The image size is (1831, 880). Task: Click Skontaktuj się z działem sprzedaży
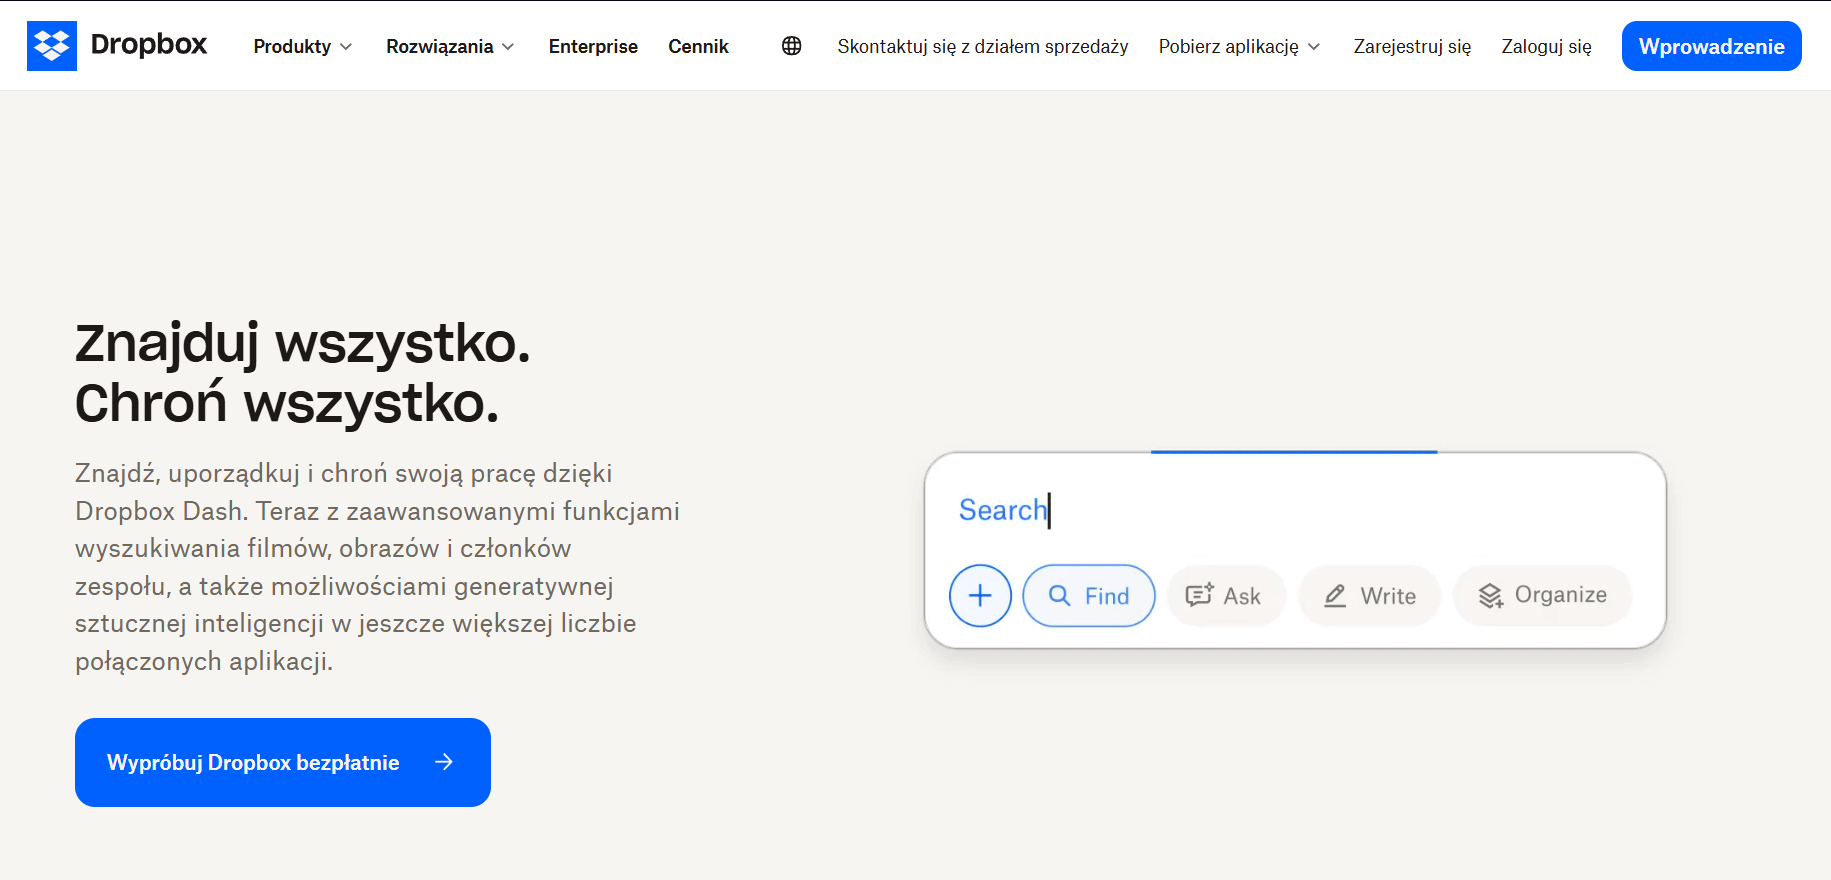pos(982,46)
